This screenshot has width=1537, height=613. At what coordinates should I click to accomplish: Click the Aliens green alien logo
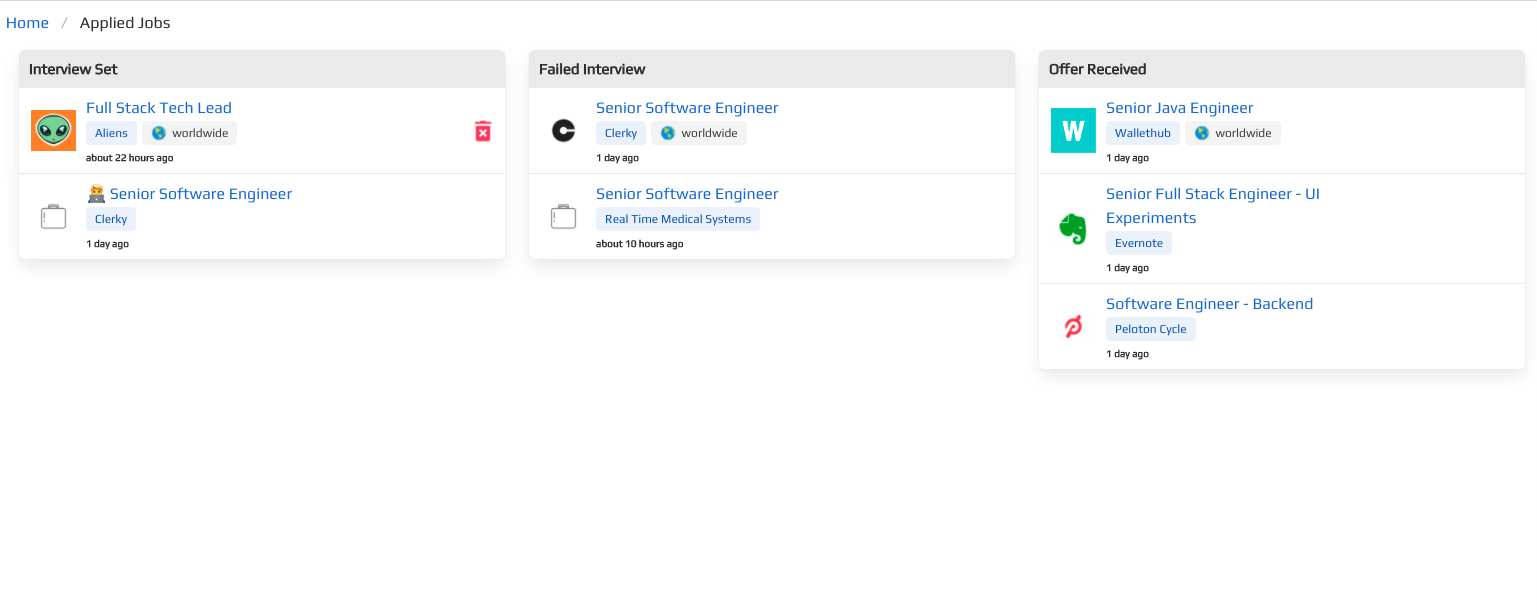pyautogui.click(x=53, y=131)
